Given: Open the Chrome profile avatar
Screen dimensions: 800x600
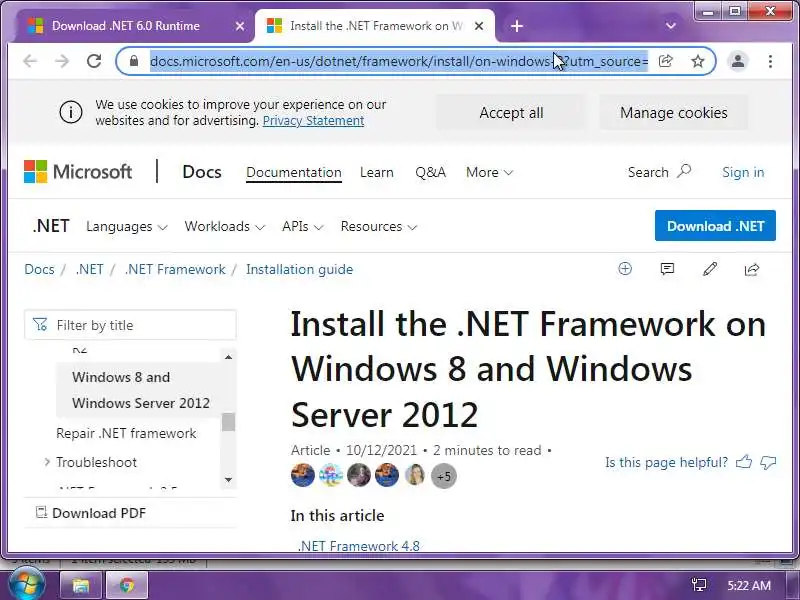Looking at the screenshot, I should coord(738,61).
